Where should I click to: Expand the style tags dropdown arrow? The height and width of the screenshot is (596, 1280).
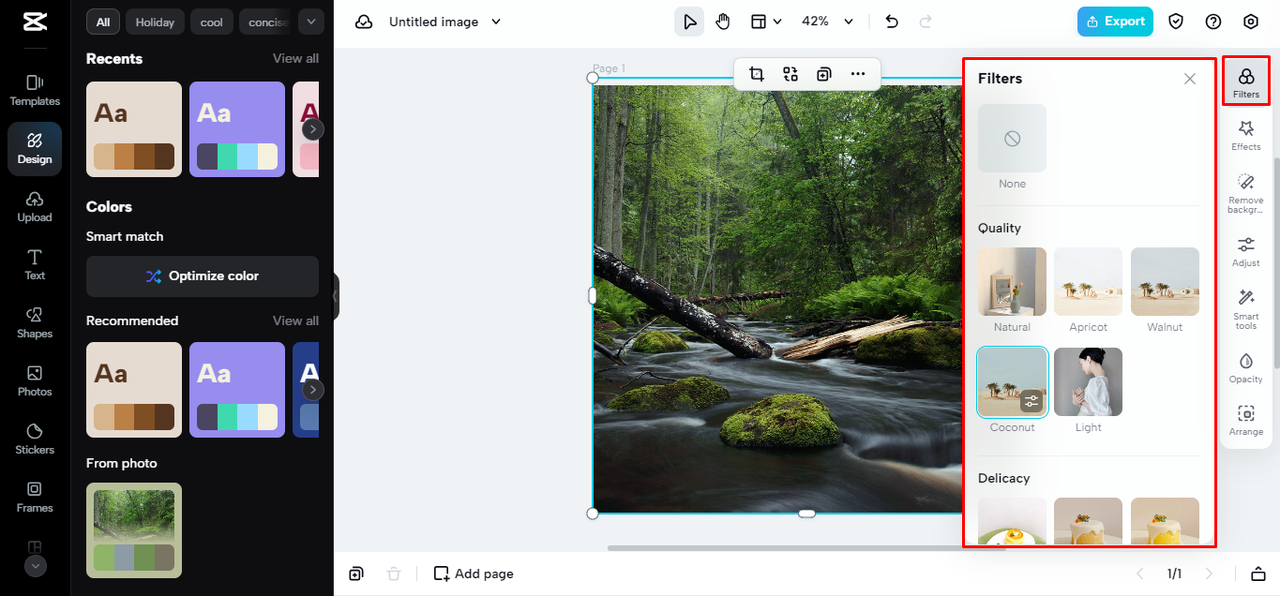(311, 22)
